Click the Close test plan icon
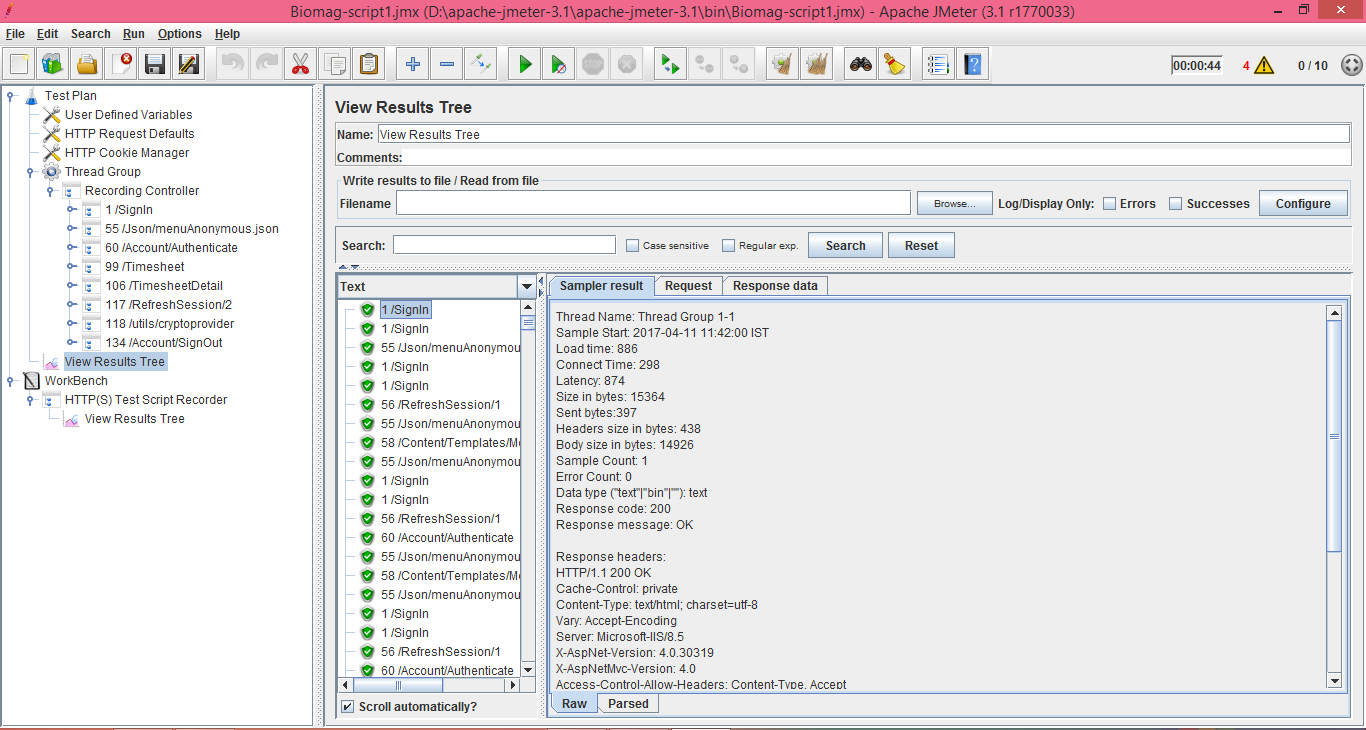Screen dimensions: 1366x730 (121, 65)
